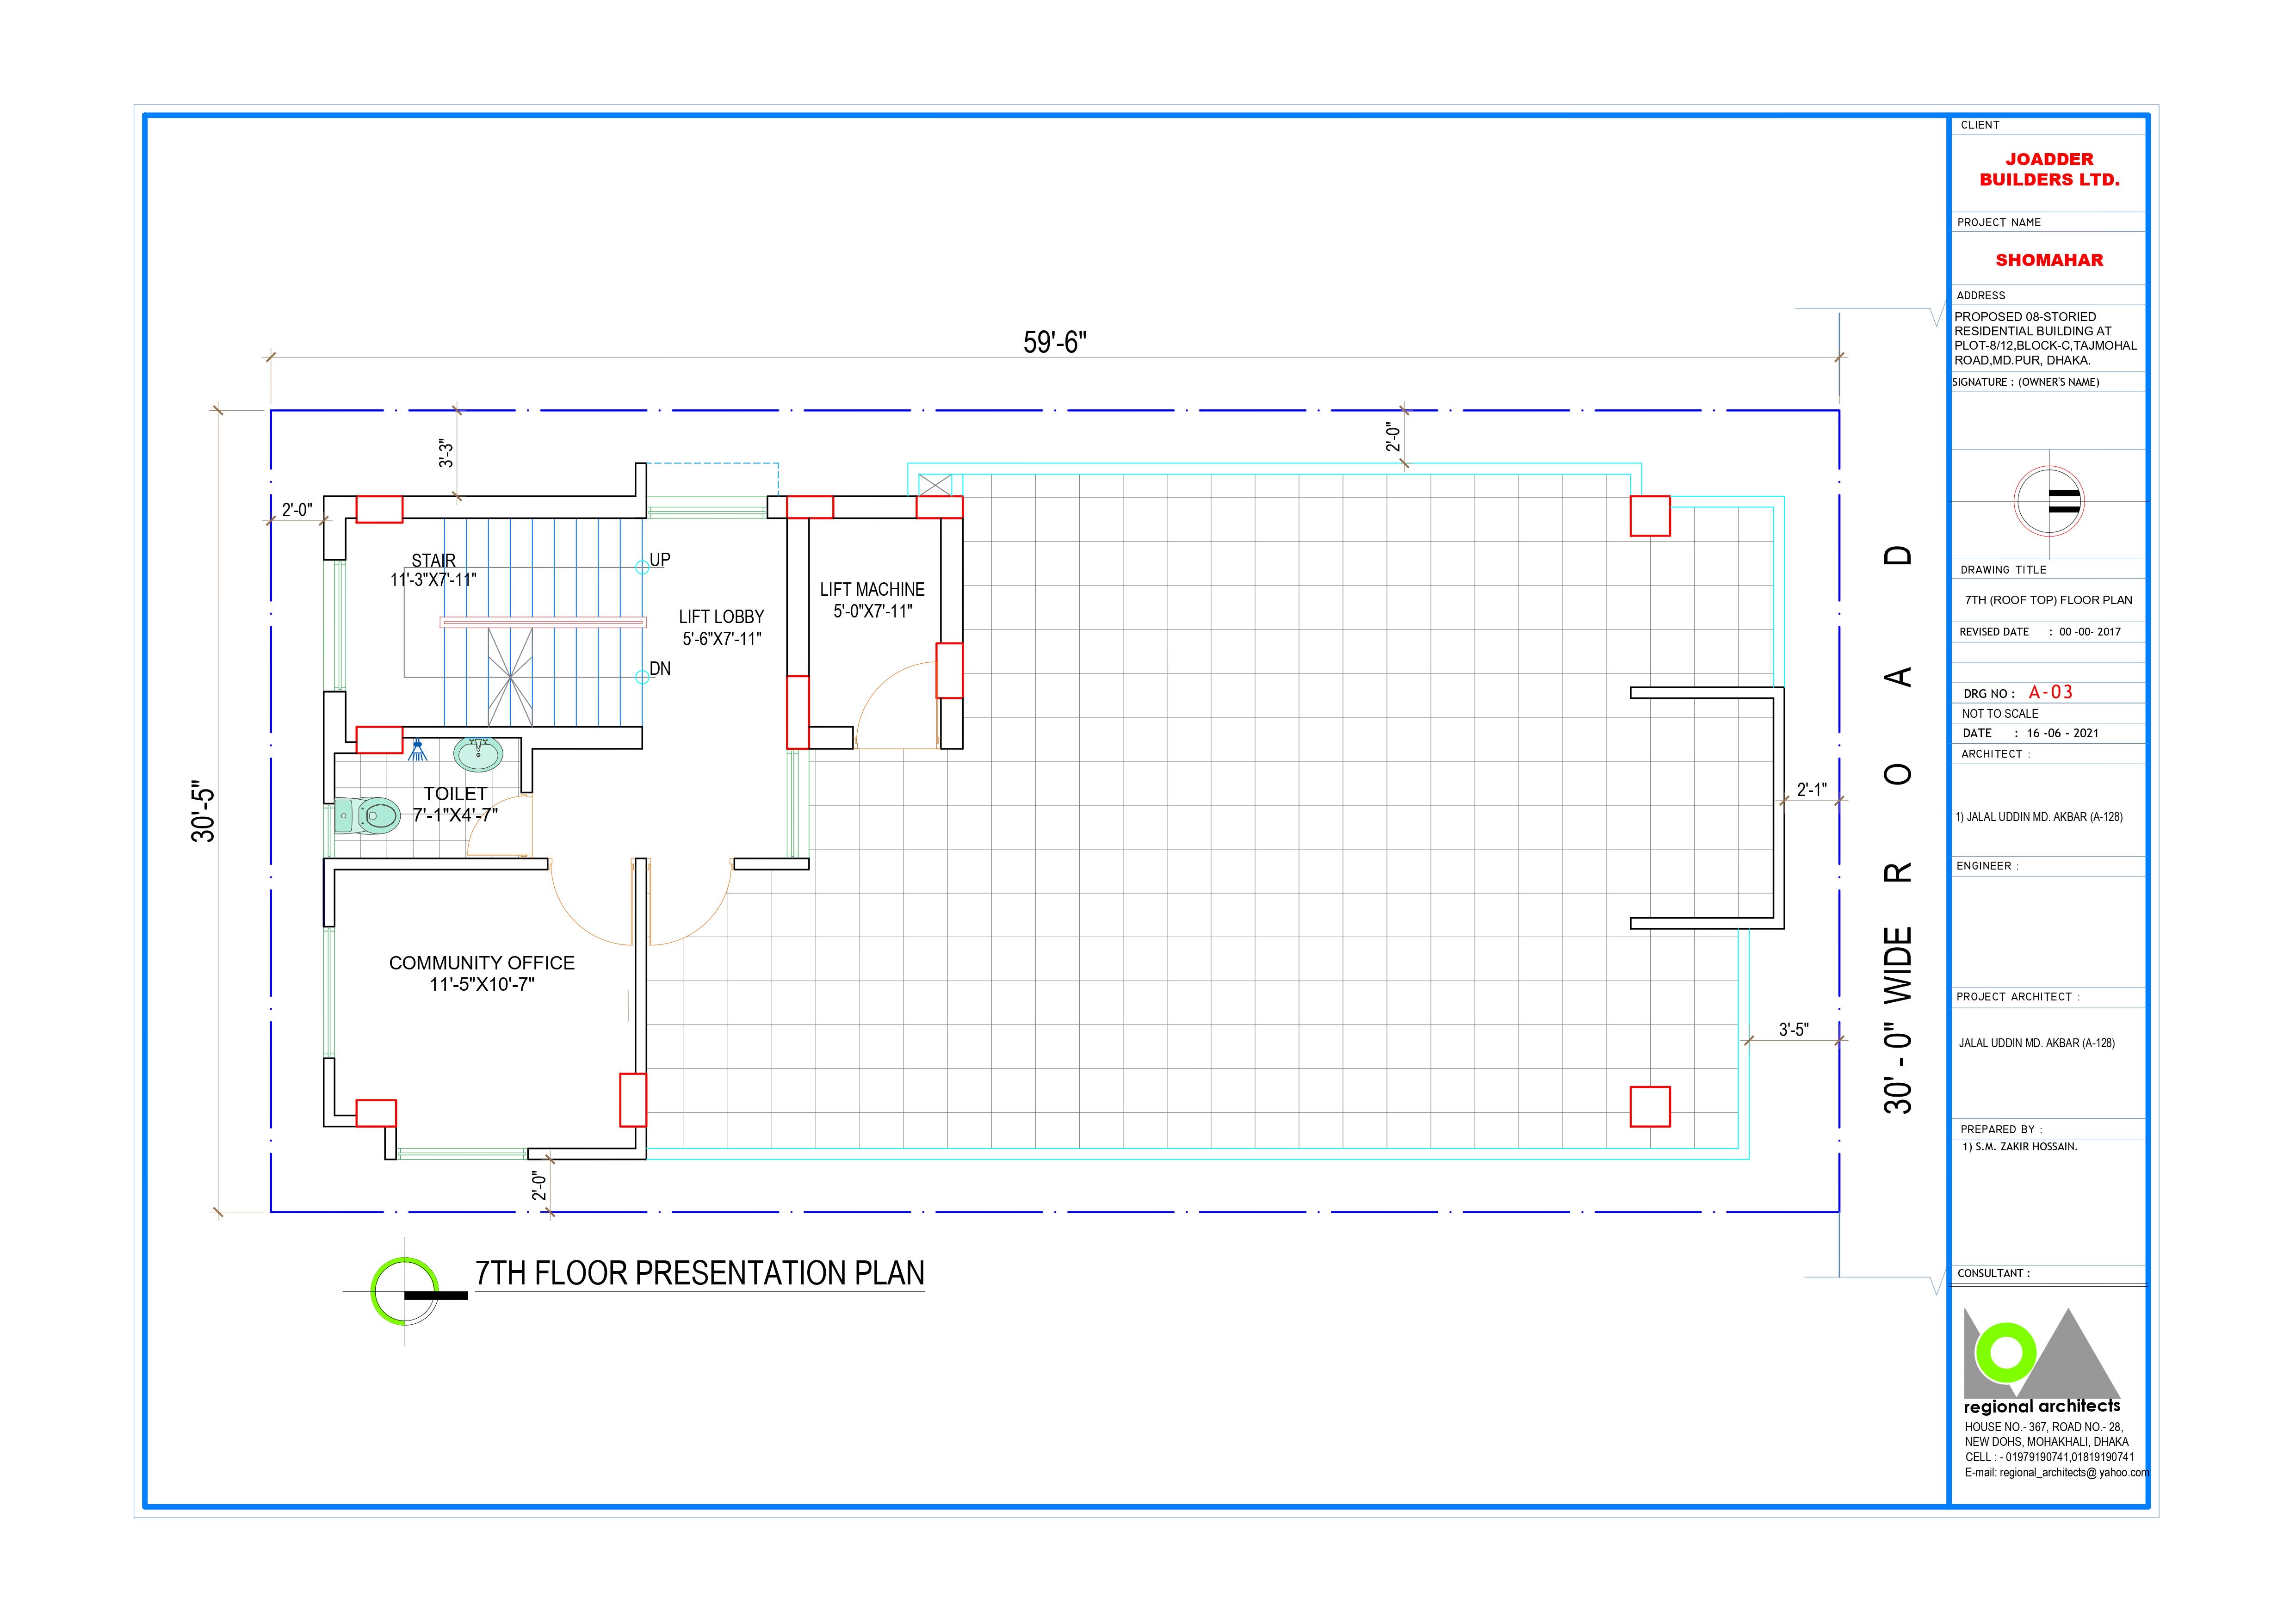Click the north direction compass symbol
The width and height of the screenshot is (2296, 1623).
click(2048, 501)
